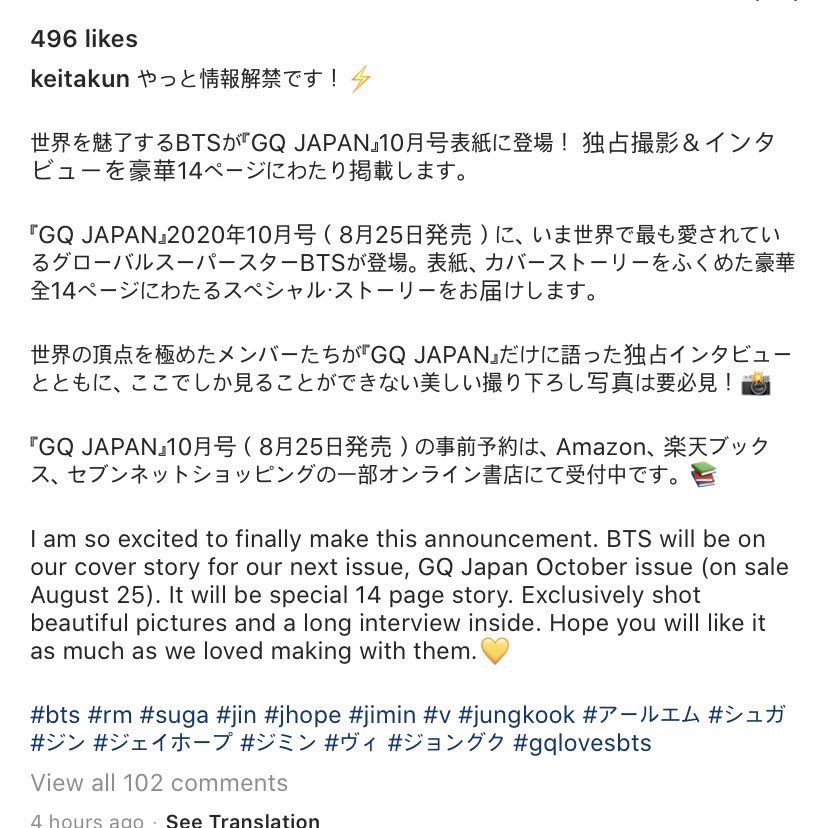Select the #ジェイホープ hashtag
The height and width of the screenshot is (828, 828).
(x=163, y=743)
